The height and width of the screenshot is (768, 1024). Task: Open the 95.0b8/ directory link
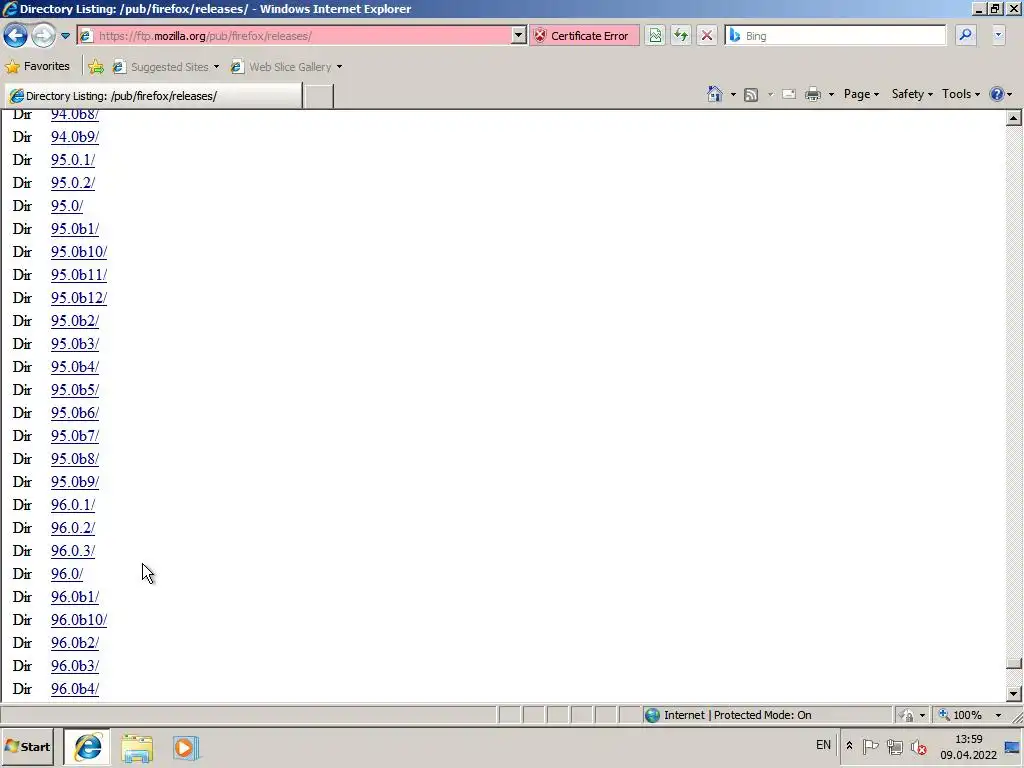75,459
